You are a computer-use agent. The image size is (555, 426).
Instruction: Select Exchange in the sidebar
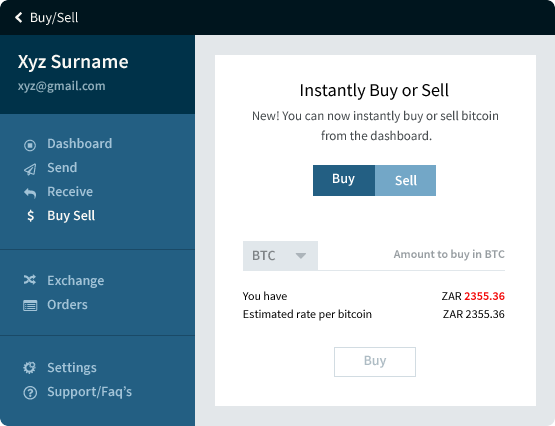click(x=76, y=281)
